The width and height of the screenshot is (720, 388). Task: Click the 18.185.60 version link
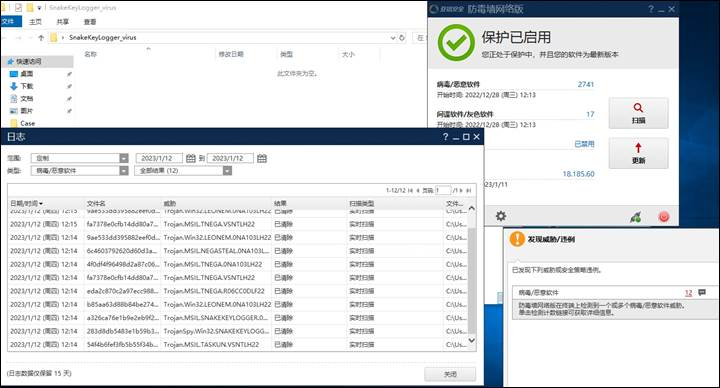coord(579,174)
